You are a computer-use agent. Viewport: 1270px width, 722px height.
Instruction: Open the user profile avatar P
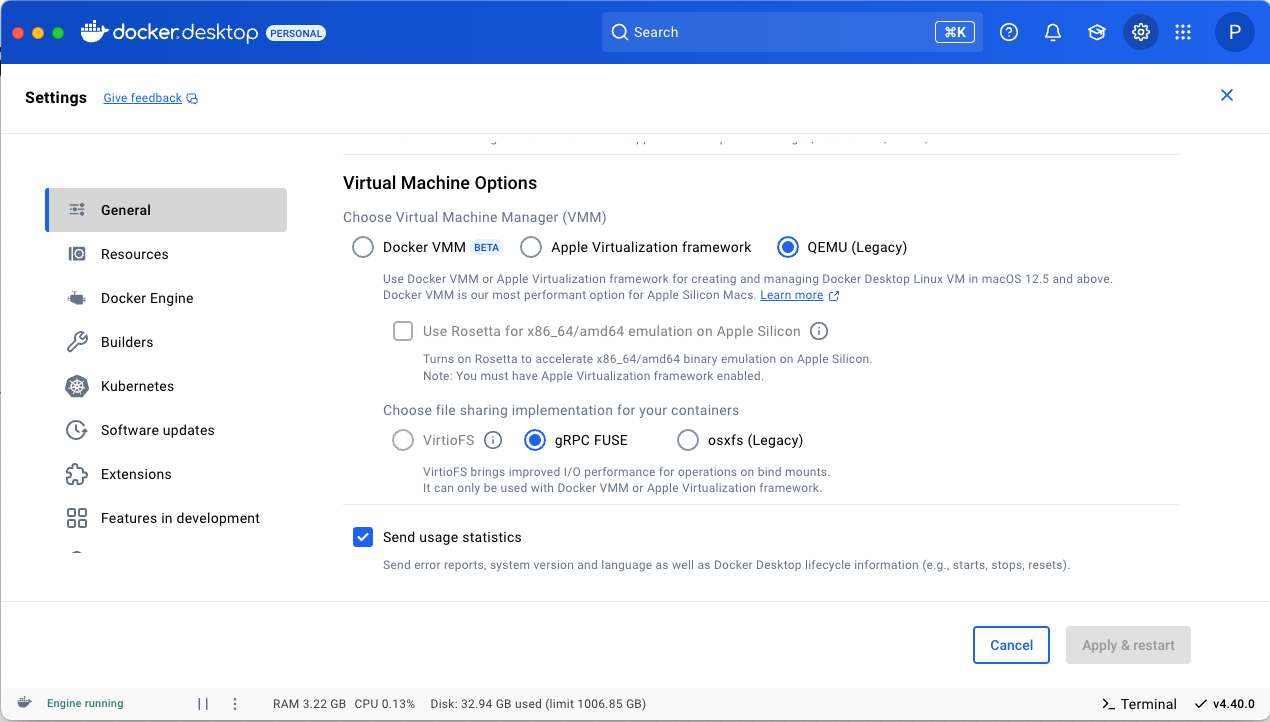click(1235, 32)
